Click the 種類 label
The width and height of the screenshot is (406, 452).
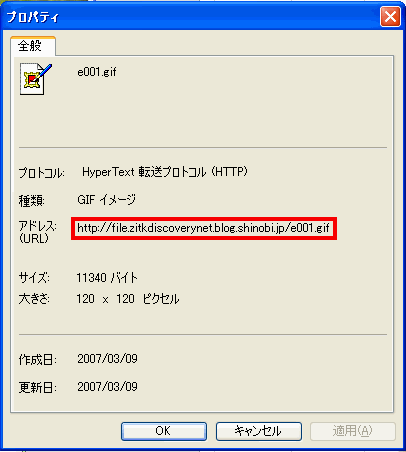(32, 201)
